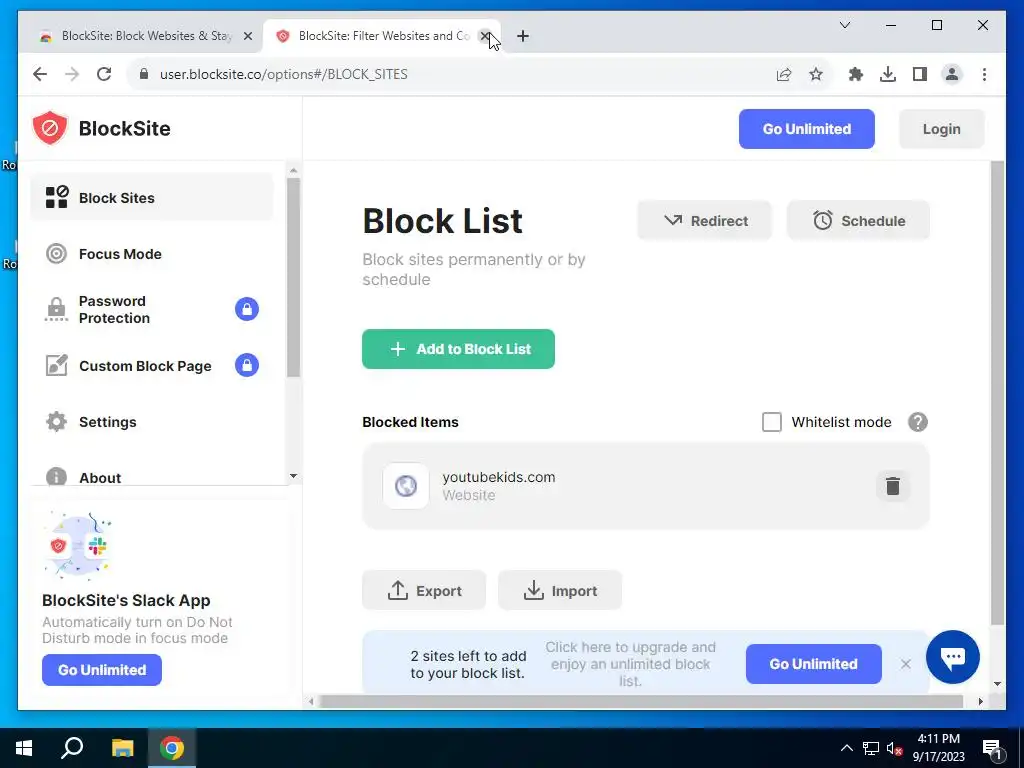This screenshot has width=1024, height=768.
Task: Click the Go Unlimited button in the header
Action: [807, 129]
